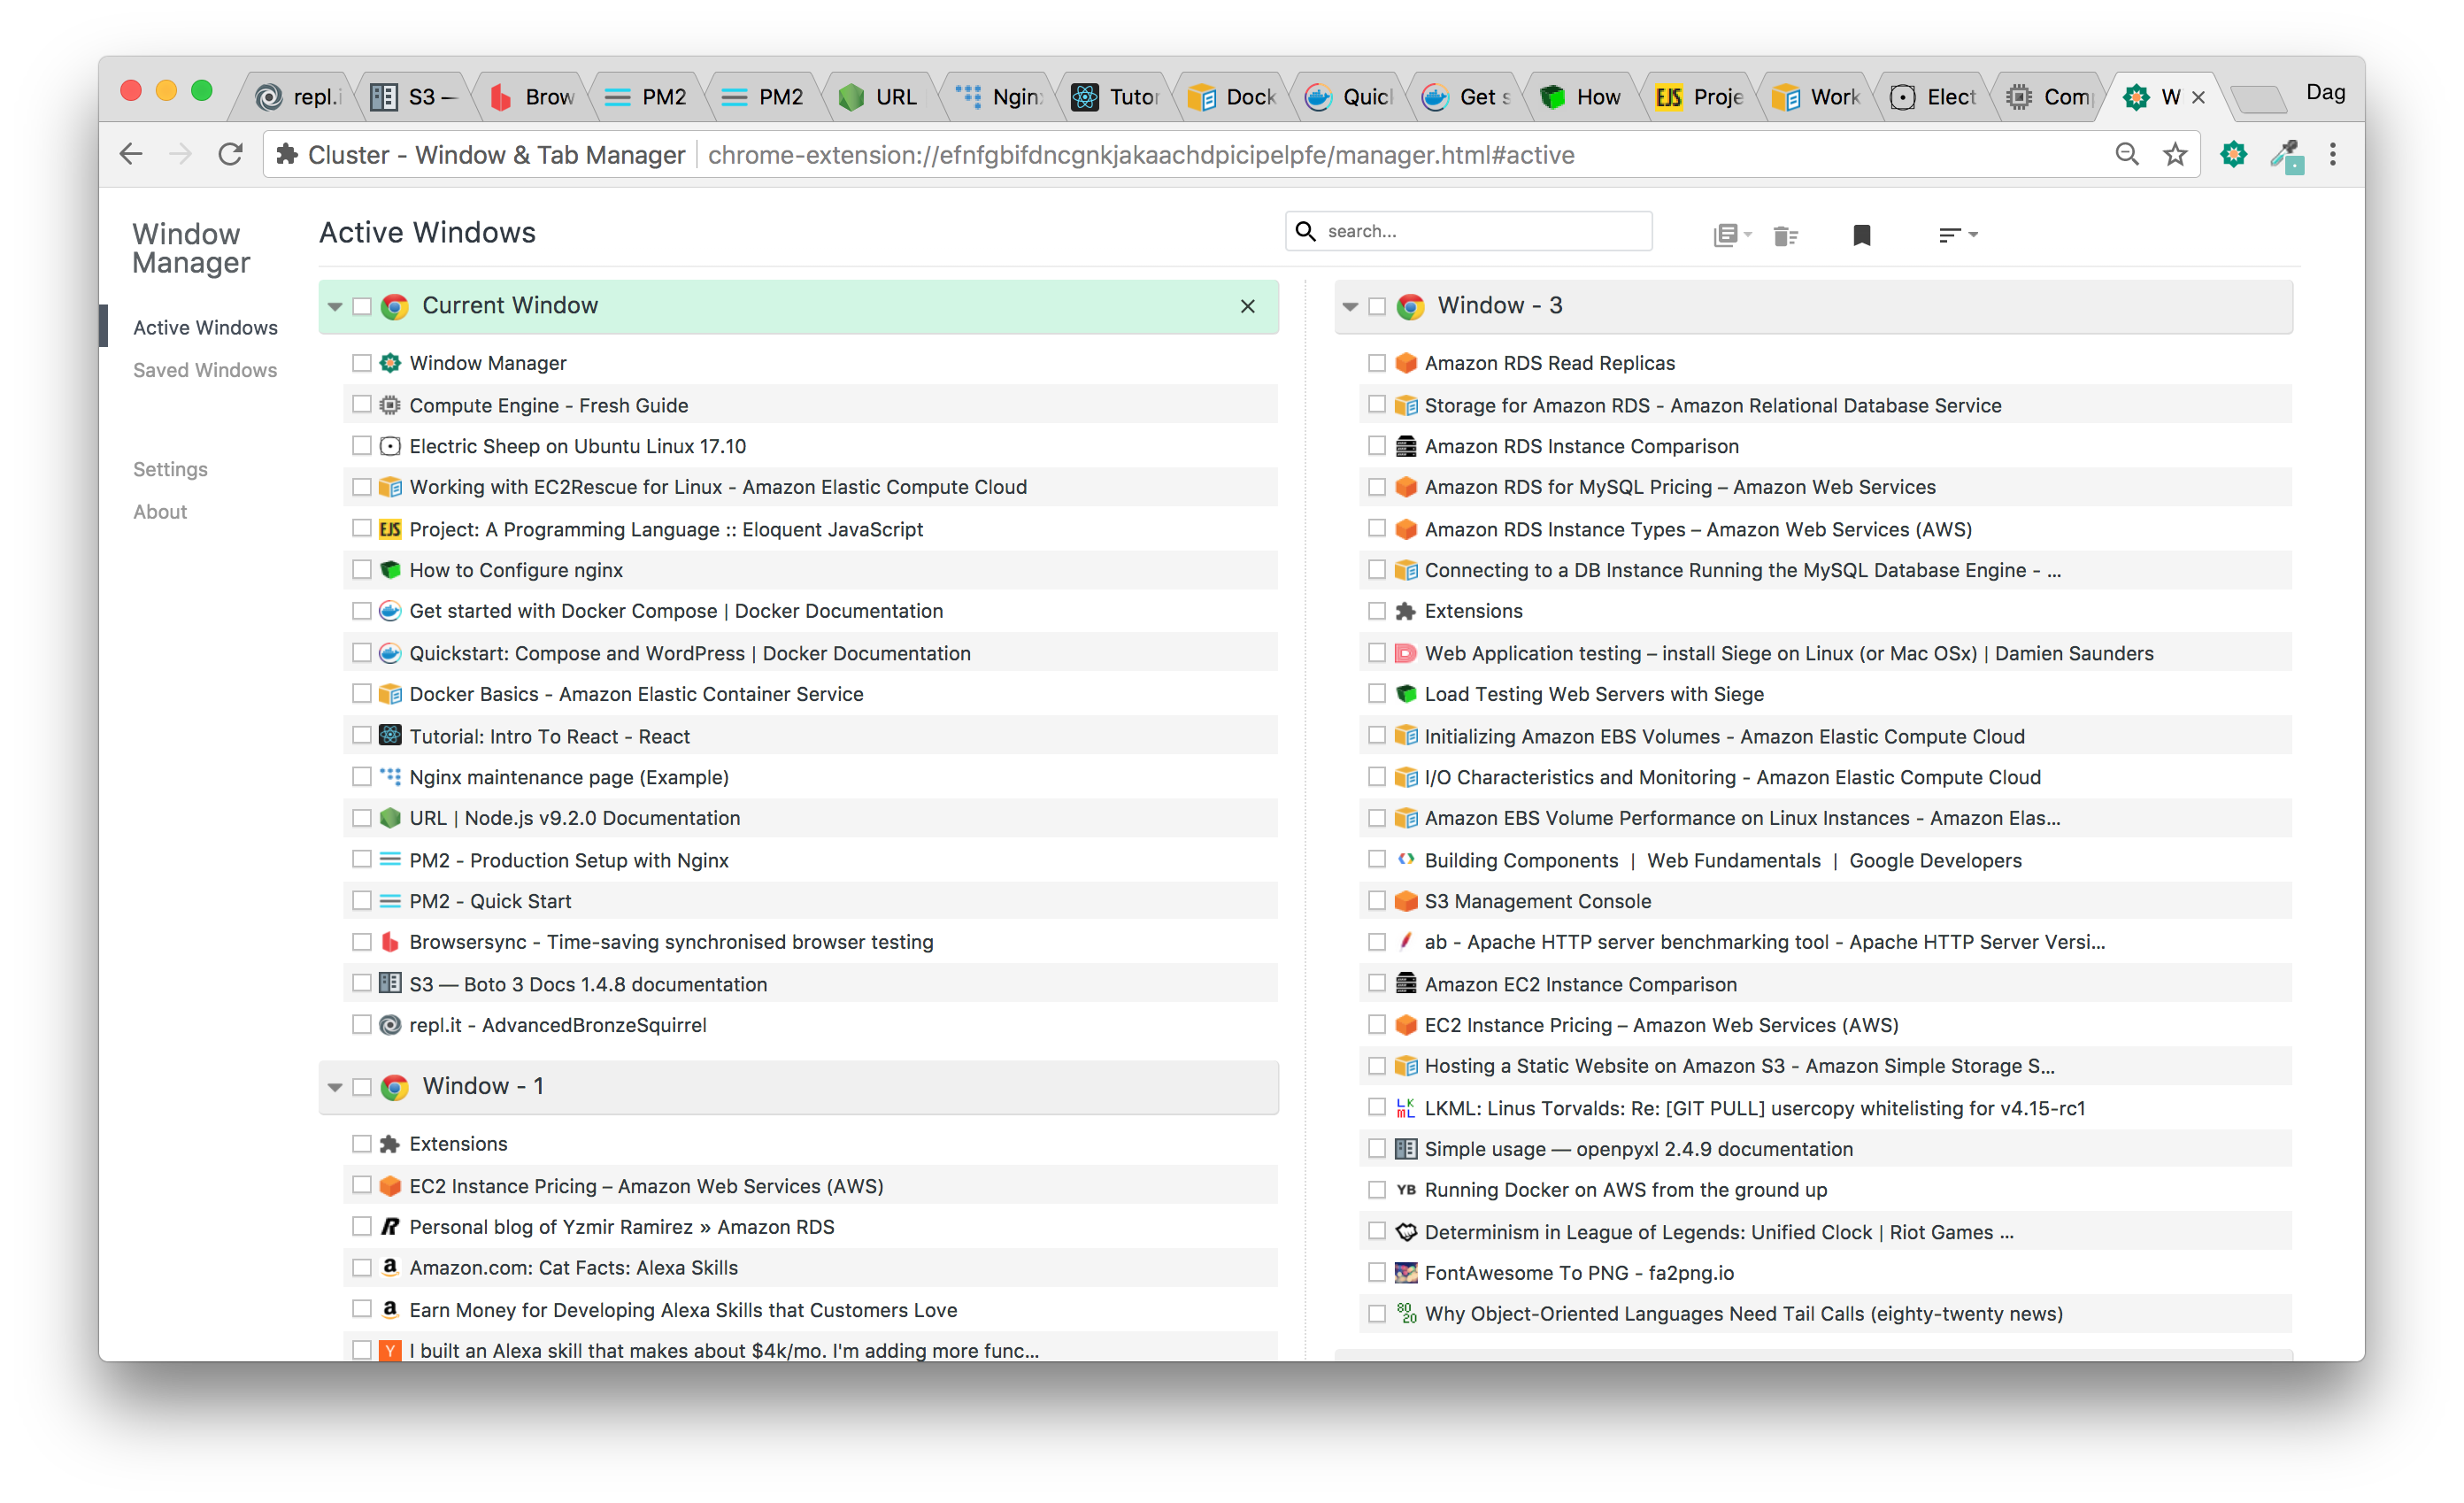2464x1503 pixels.
Task: Switch to the URL Node.js browser tab
Action: [880, 96]
